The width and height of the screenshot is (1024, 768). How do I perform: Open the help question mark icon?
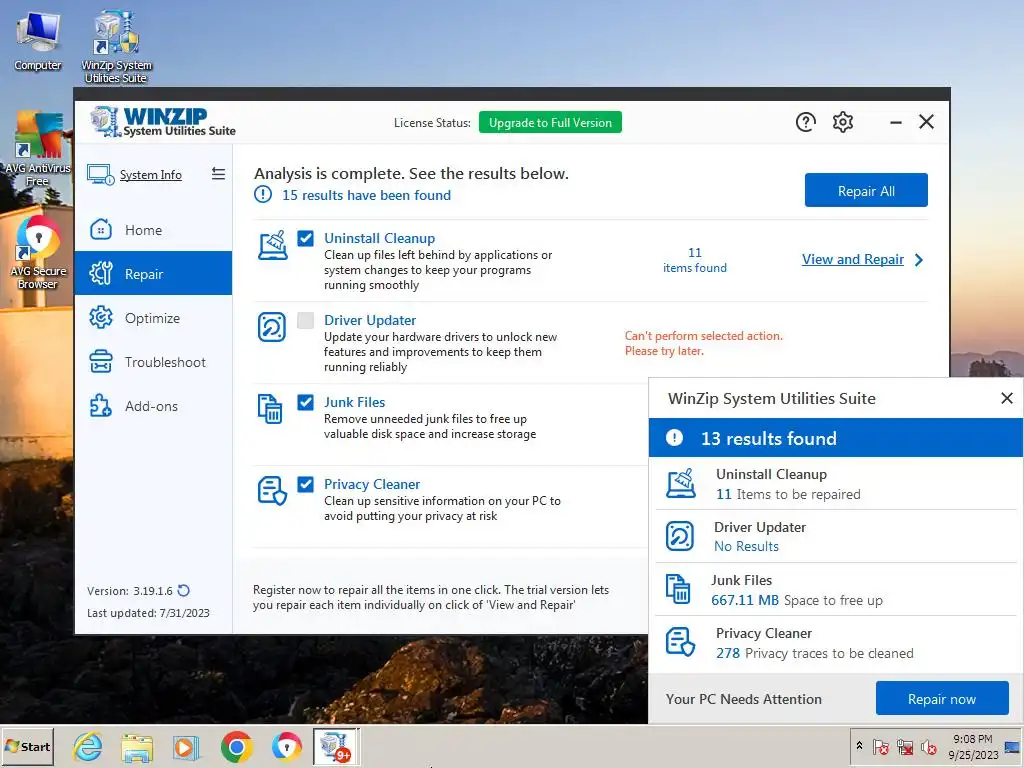(805, 122)
